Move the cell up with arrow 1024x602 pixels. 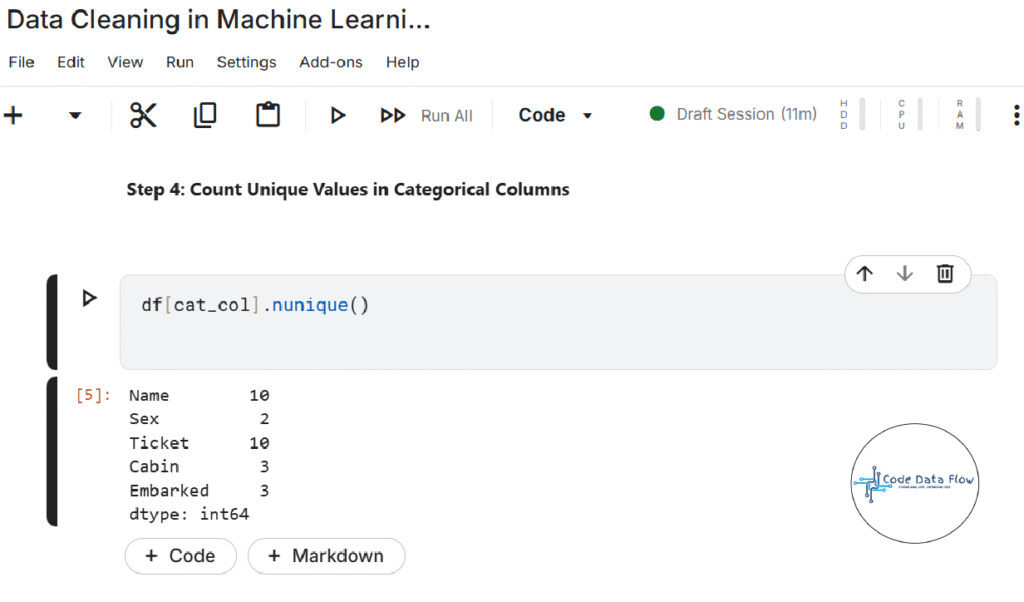coord(865,274)
